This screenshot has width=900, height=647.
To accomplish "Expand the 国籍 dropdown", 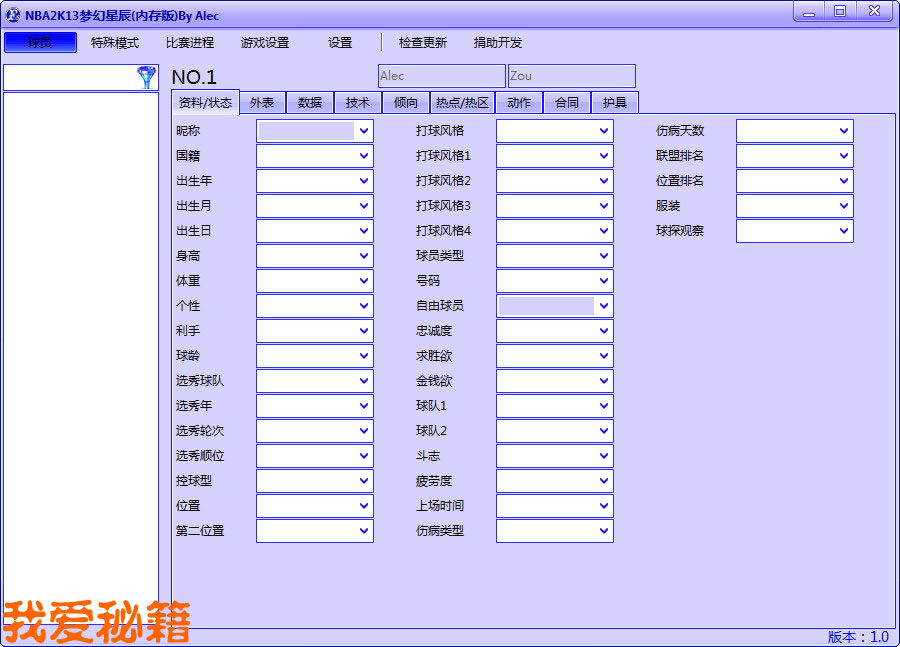I will (364, 156).
